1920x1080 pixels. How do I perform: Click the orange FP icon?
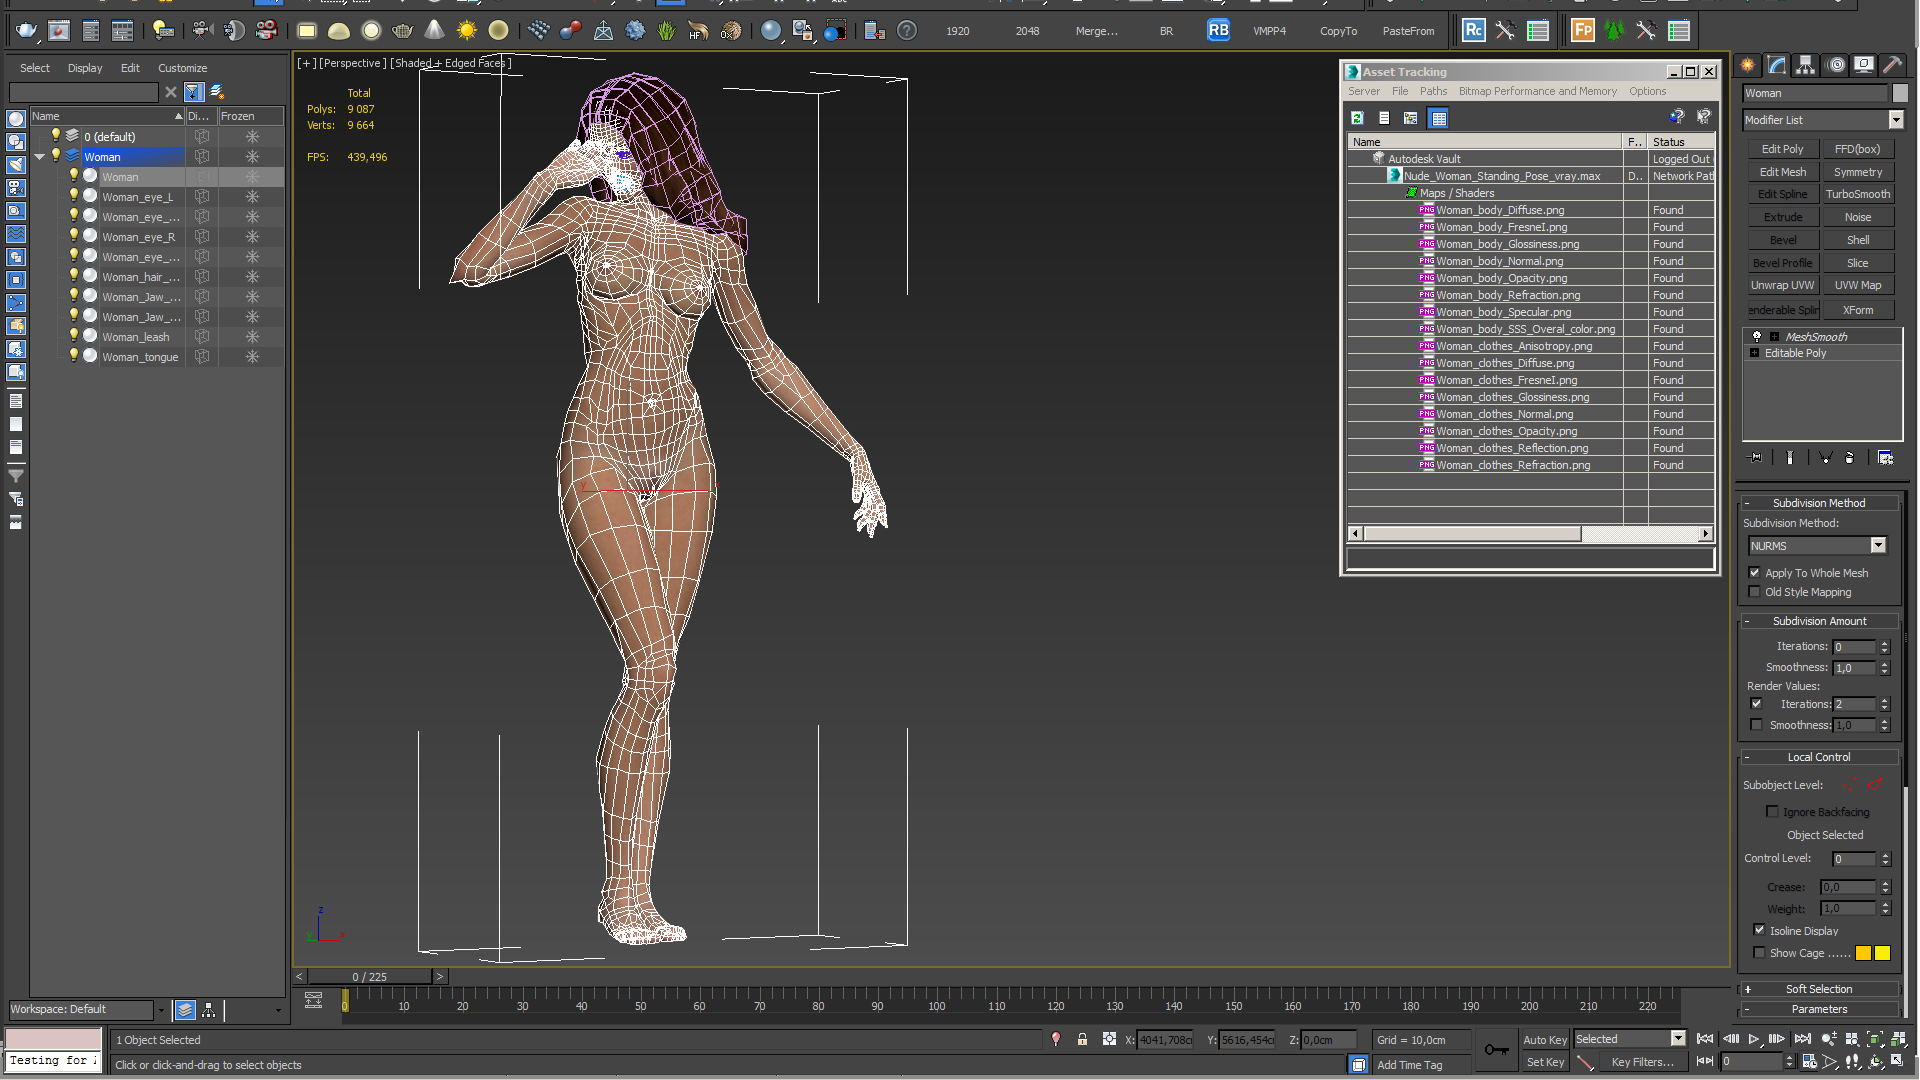point(1582,31)
